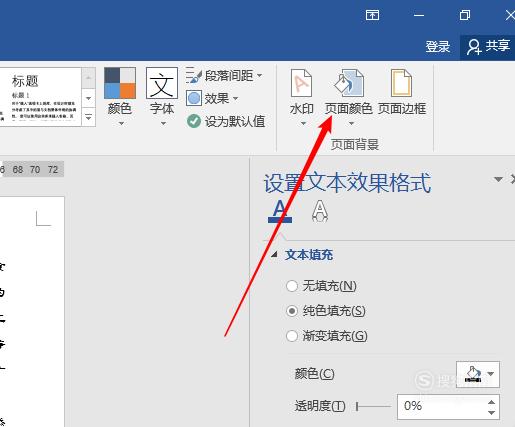Open the fill Color (颜色) picker dropdown
This screenshot has height=427, width=515.
click(x=478, y=374)
